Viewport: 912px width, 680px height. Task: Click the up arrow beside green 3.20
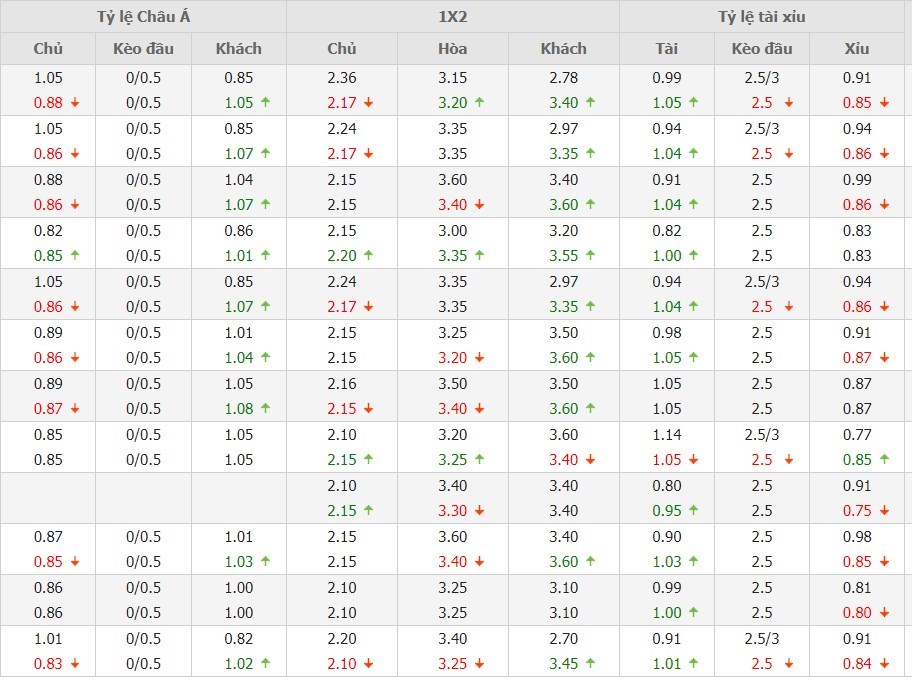pyautogui.click(x=479, y=102)
